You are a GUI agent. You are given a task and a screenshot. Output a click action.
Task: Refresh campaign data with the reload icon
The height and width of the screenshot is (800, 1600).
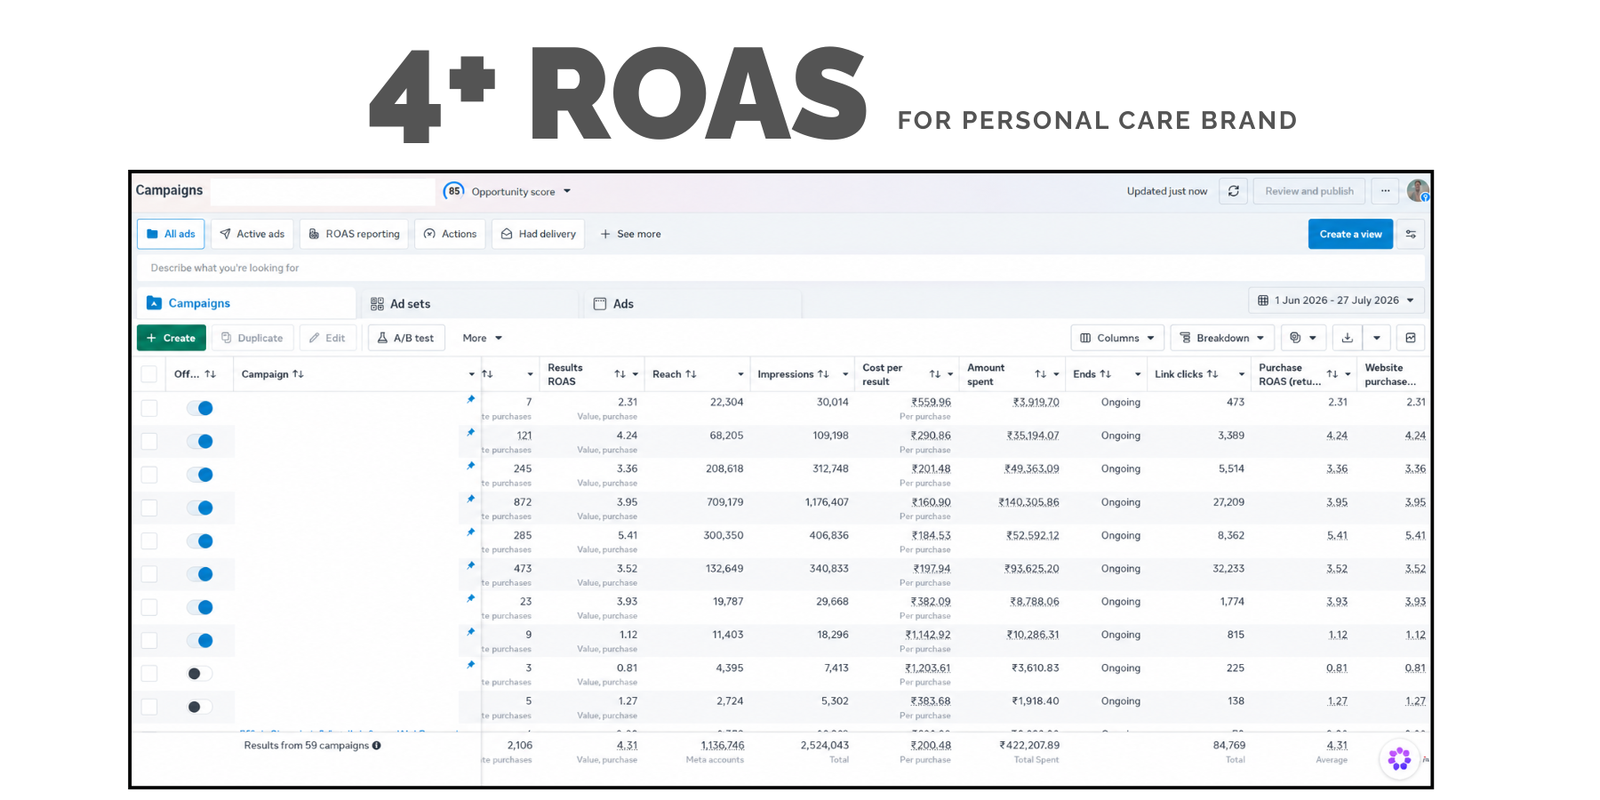point(1233,191)
